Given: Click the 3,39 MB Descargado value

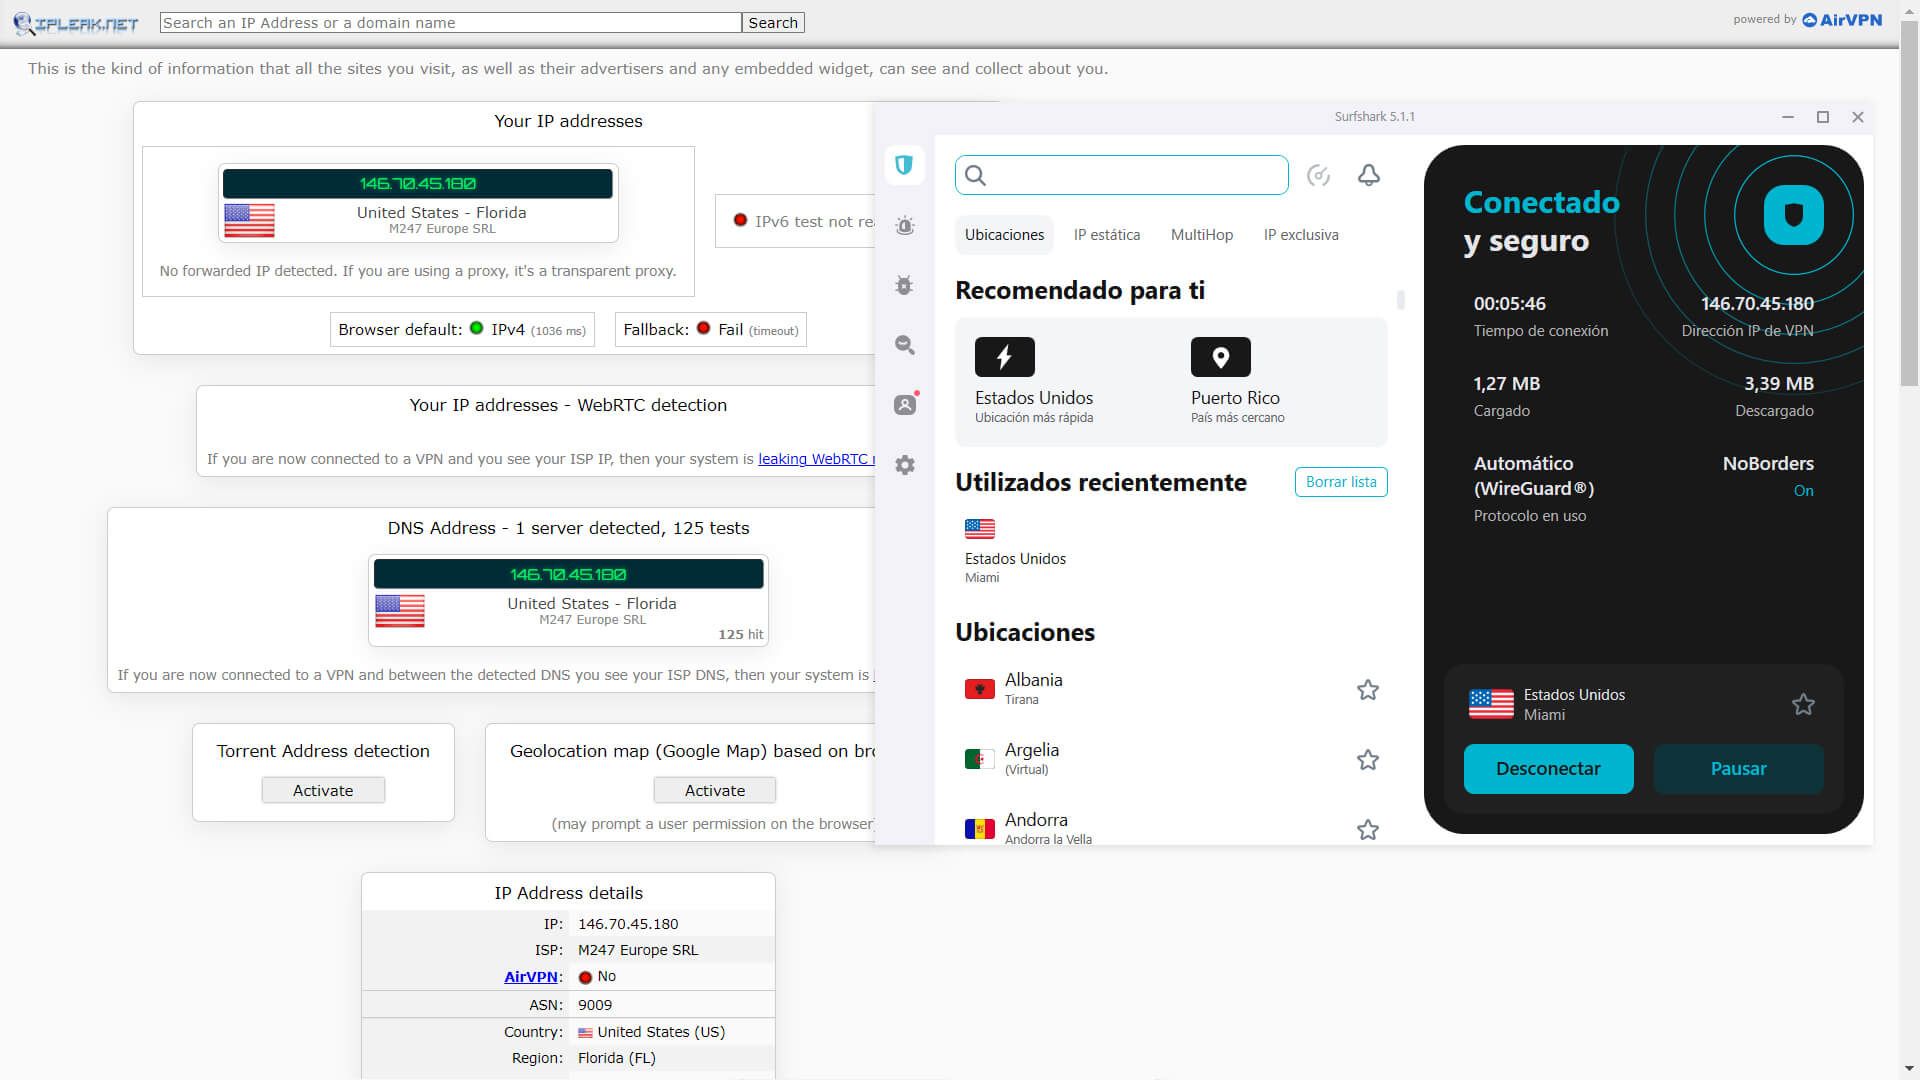Looking at the screenshot, I should coord(1779,383).
